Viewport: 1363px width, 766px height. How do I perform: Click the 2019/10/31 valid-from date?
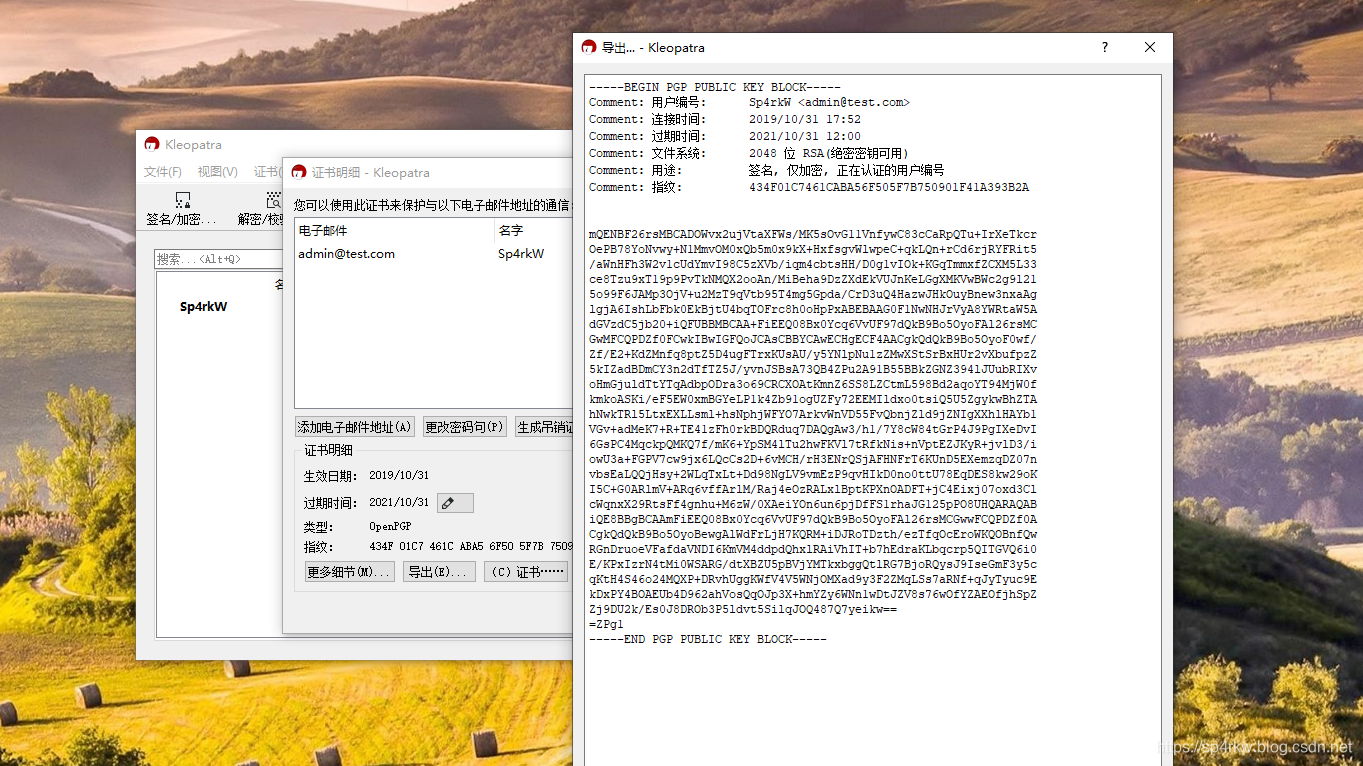399,476
